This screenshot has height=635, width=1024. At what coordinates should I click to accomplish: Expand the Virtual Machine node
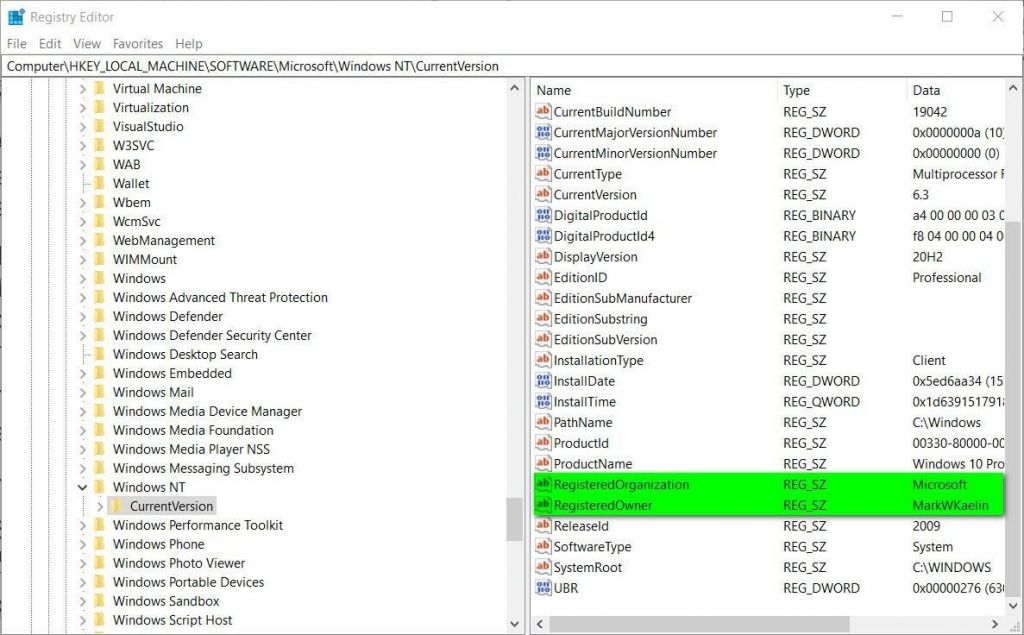pyautogui.click(x=84, y=88)
